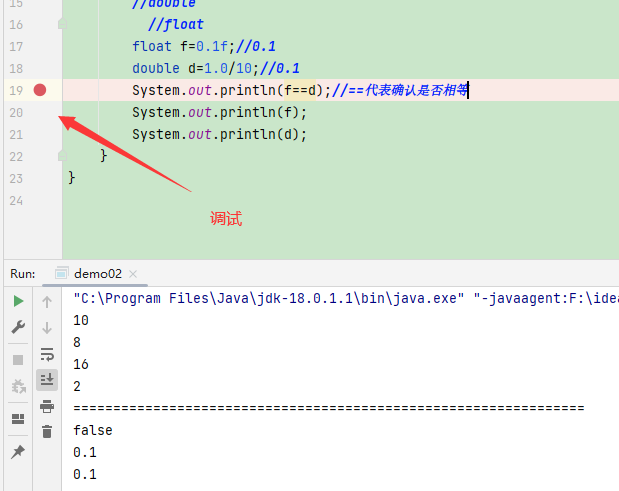This screenshot has width=619, height=491.
Task: Open run configuration wrench icon
Action: (x=18, y=327)
